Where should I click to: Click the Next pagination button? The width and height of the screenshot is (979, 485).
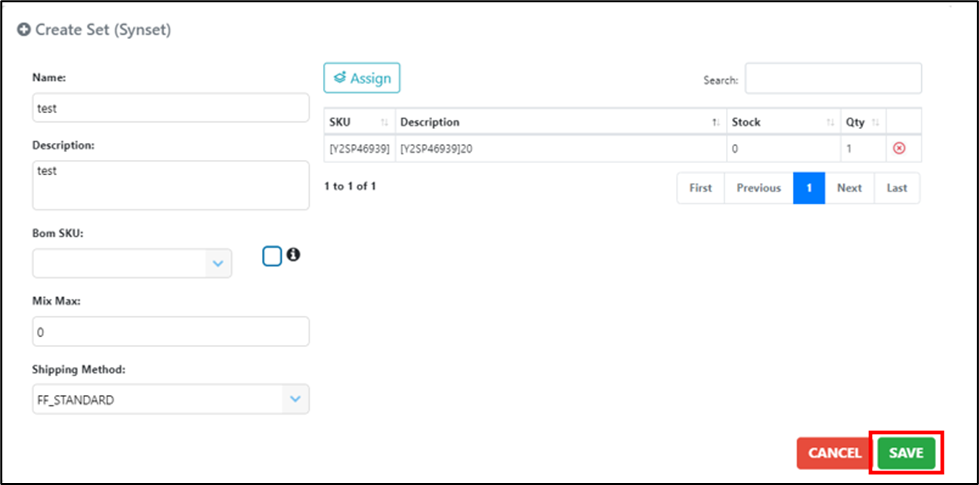[x=849, y=188]
